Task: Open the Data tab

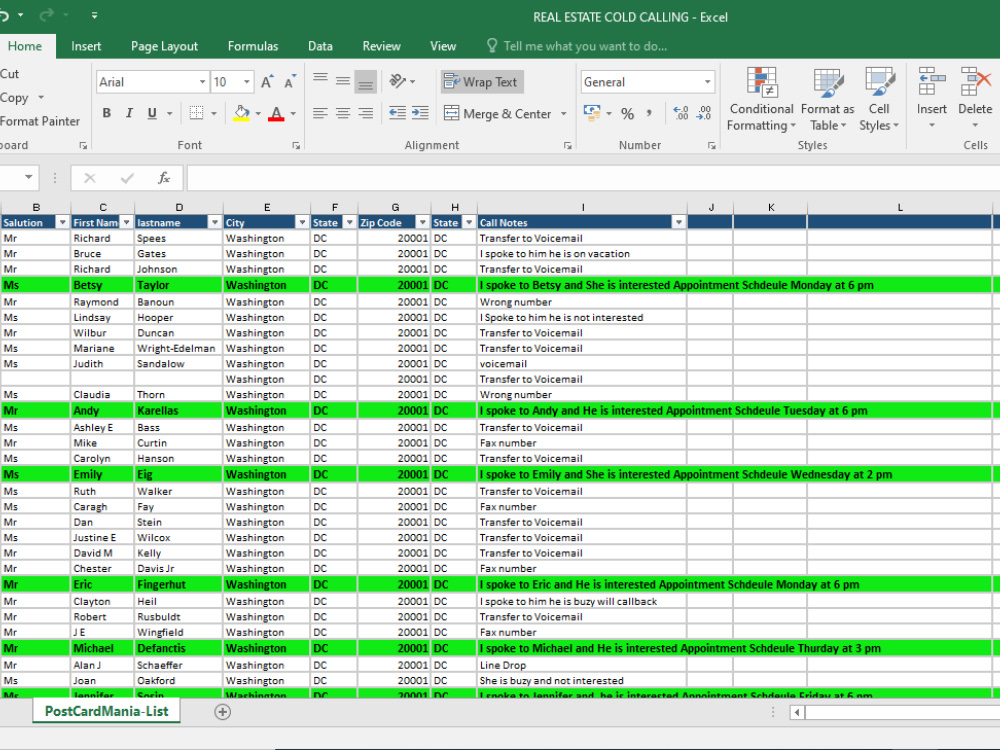Action: coord(320,46)
